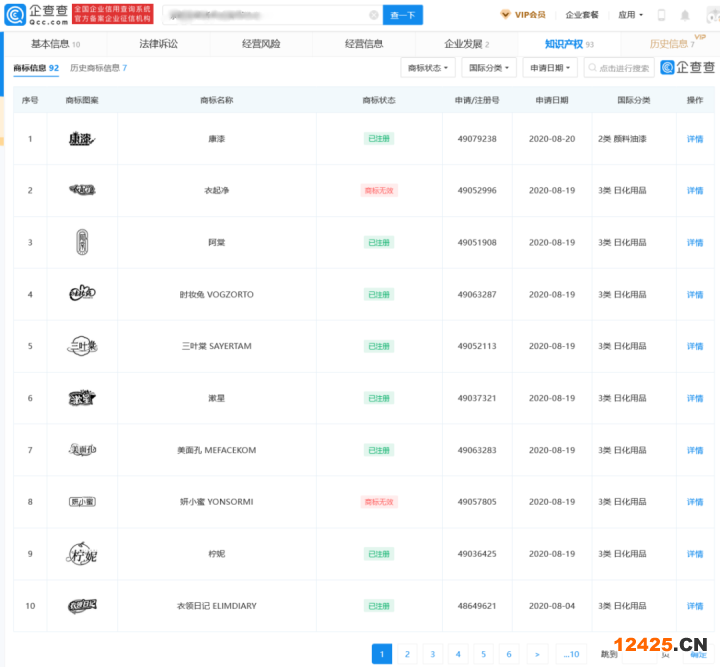Click the mobile phone icon in header

pos(661,15)
